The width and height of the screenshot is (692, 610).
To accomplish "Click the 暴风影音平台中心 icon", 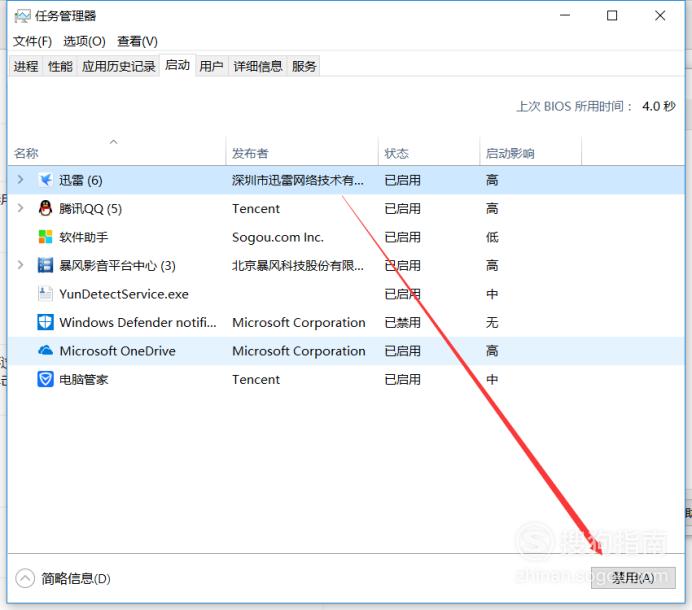I will coord(45,265).
